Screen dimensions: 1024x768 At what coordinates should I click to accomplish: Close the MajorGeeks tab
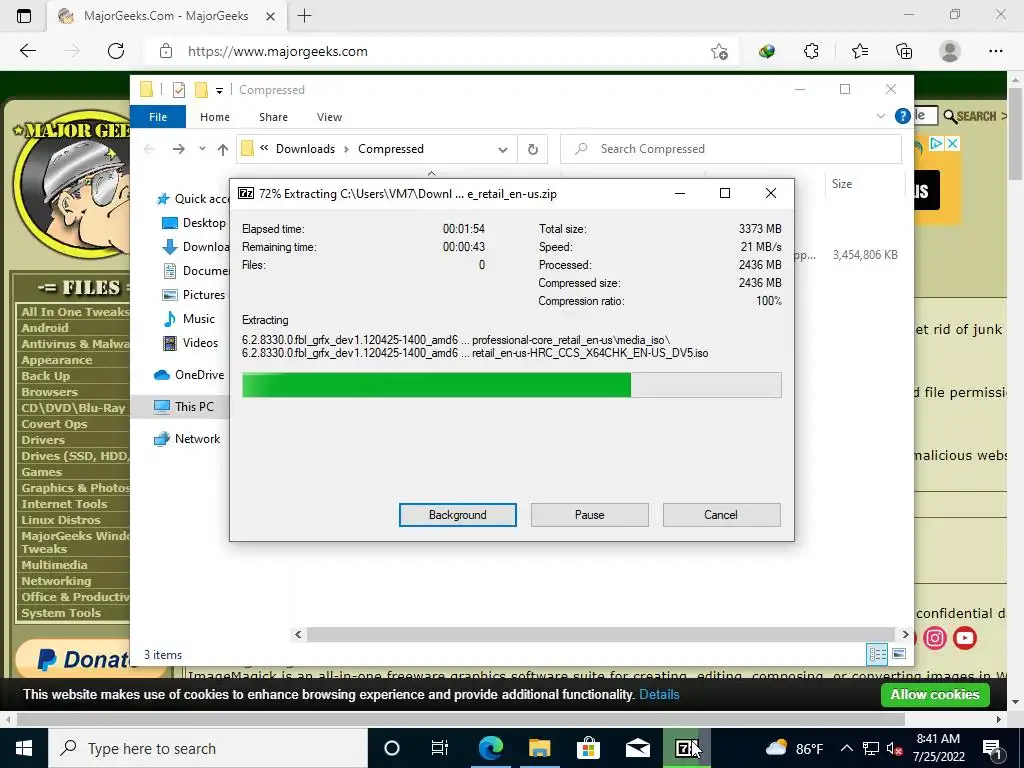pos(270,16)
